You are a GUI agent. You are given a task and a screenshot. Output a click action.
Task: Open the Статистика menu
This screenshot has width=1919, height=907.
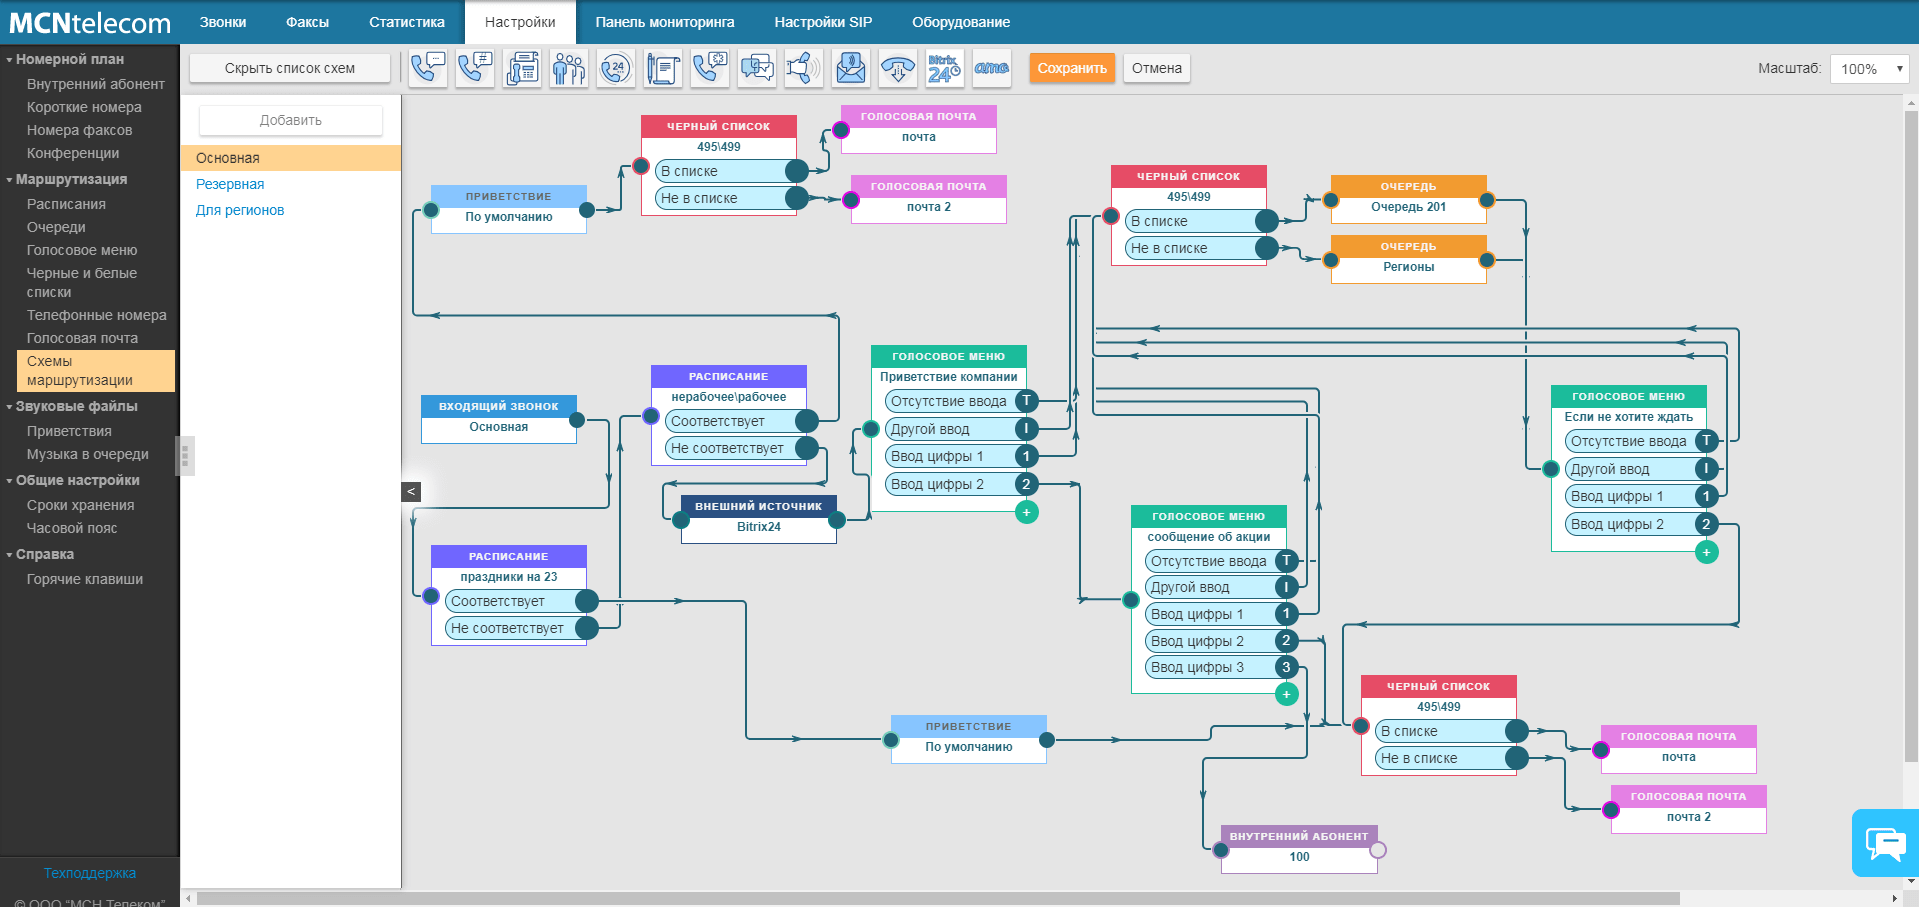(x=407, y=22)
